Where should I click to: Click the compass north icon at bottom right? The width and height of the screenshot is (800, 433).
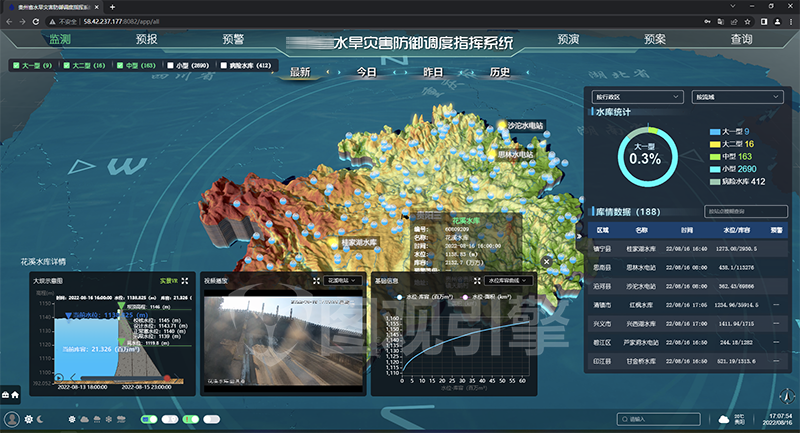click(787, 395)
